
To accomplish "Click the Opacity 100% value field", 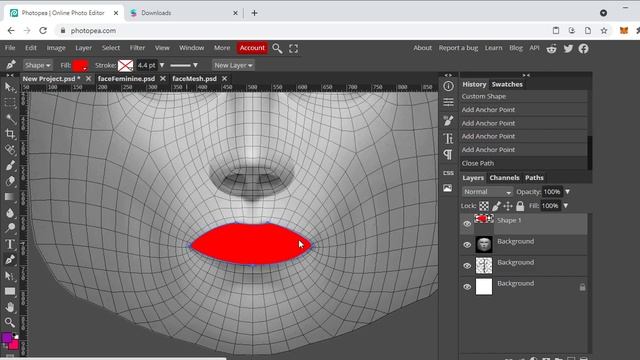I will (x=552, y=192).
